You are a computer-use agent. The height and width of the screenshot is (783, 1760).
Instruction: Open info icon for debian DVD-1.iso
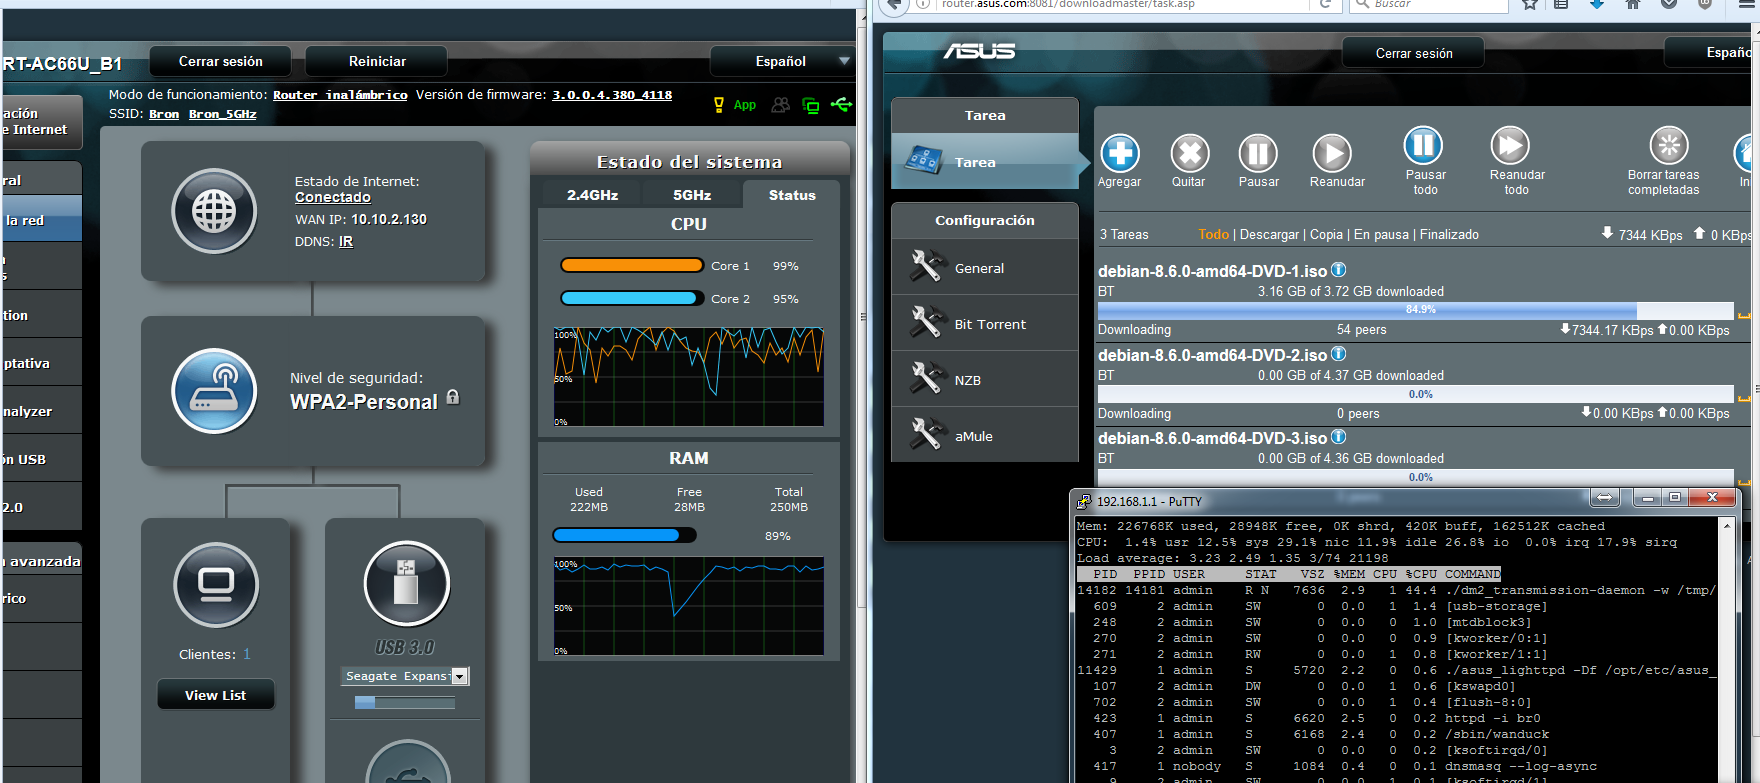coord(1339,270)
